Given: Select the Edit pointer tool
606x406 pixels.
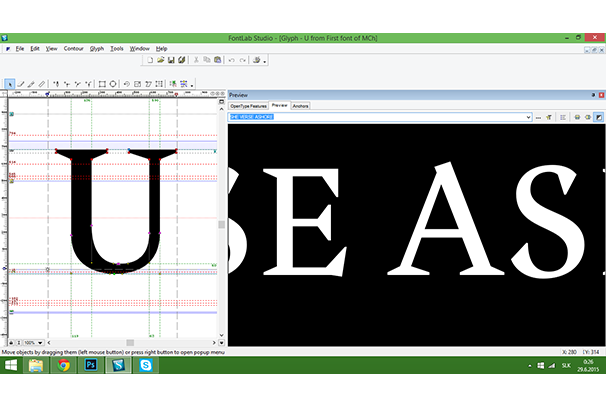Looking at the screenshot, I should [10, 84].
